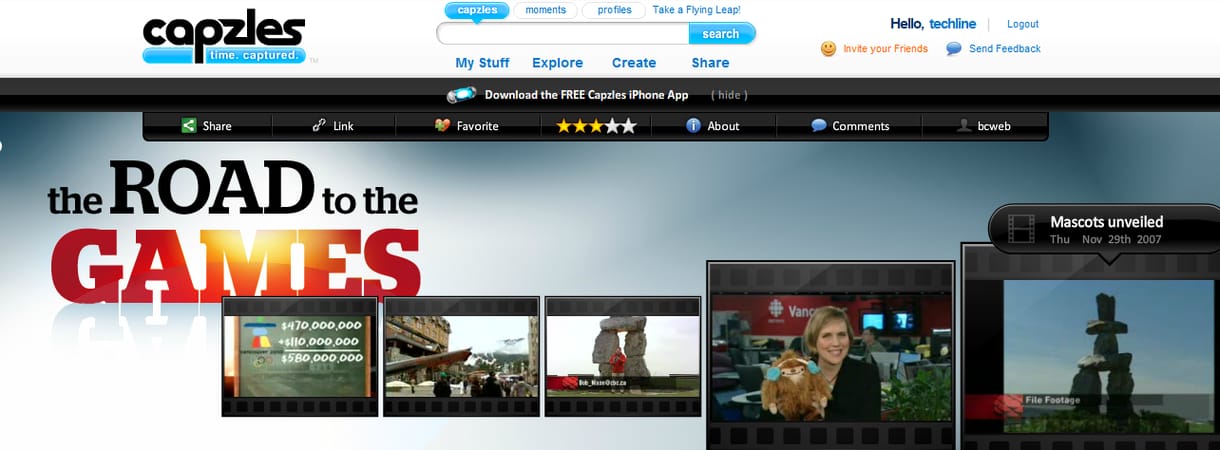Click the Capzles logo
The width and height of the screenshot is (1220, 450).
[x=223, y=38]
